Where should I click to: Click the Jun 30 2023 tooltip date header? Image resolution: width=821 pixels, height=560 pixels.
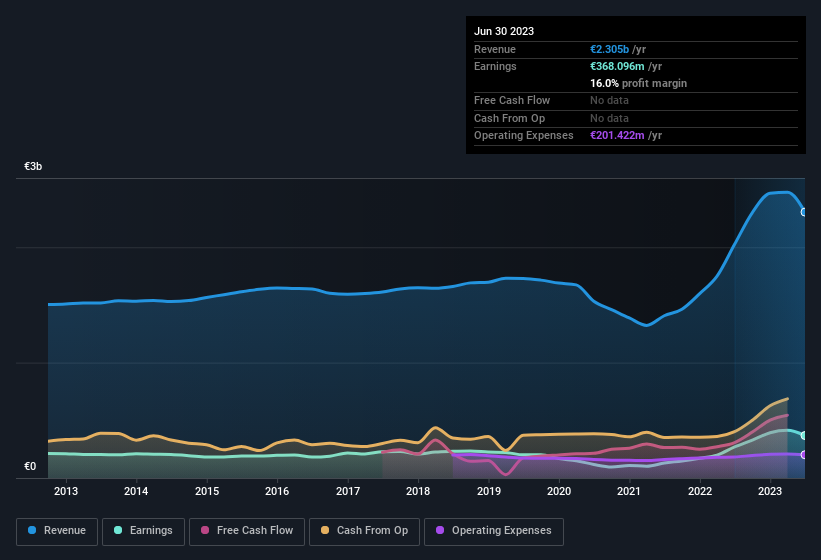pyautogui.click(x=504, y=31)
